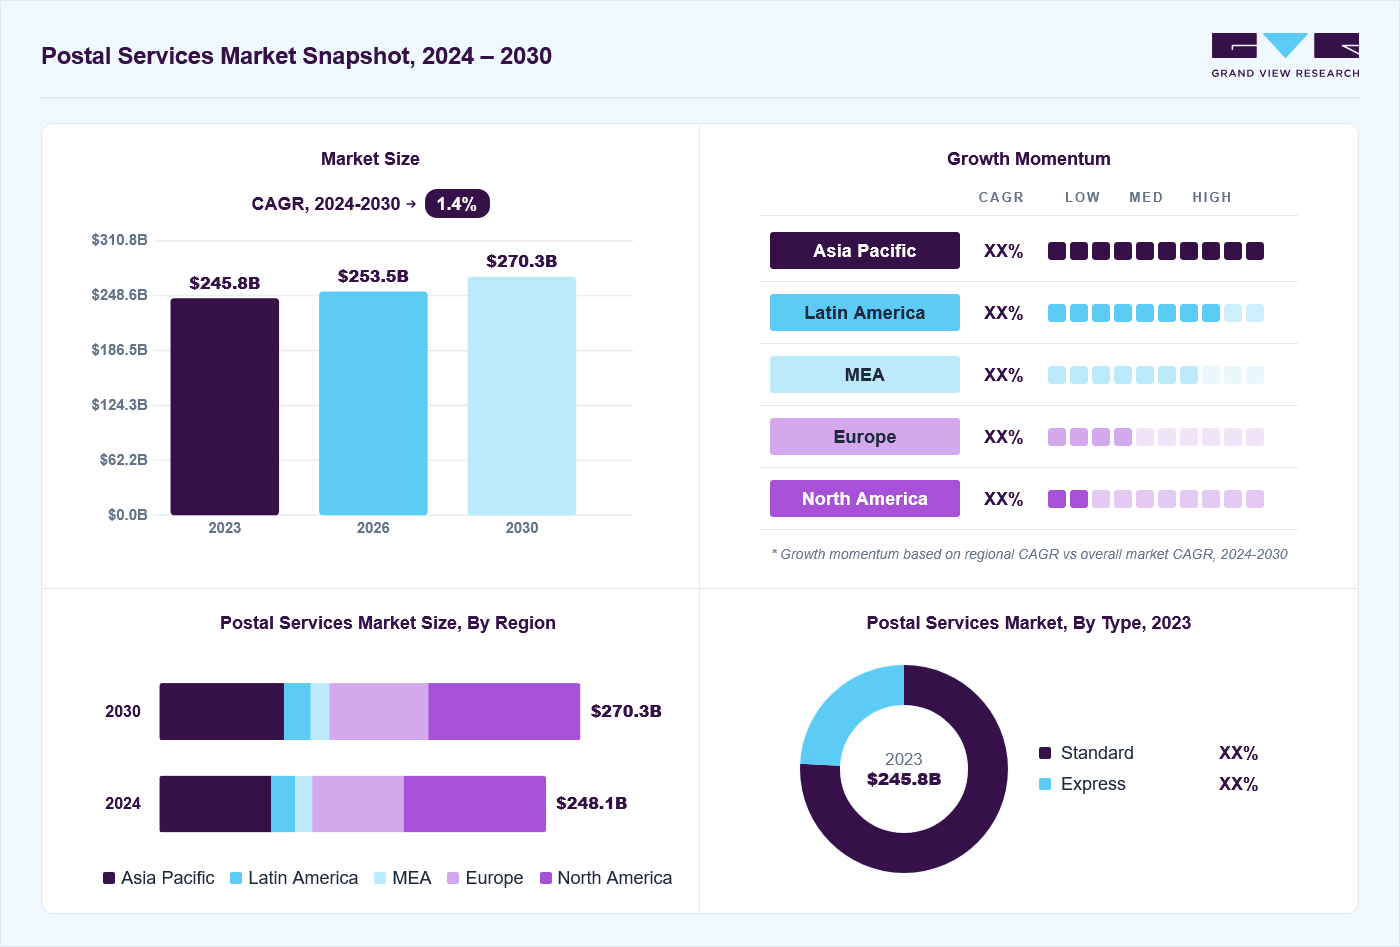This screenshot has width=1400, height=947.
Task: Click the $310.8B axis label
Action: (x=120, y=240)
